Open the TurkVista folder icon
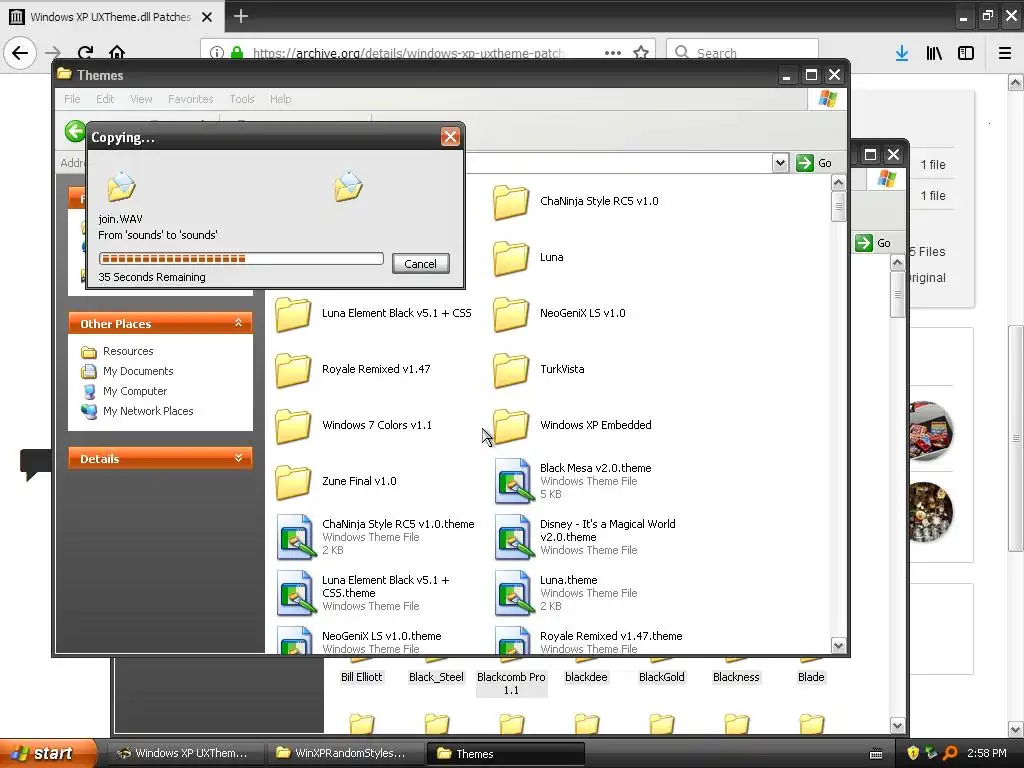Screen dimensions: 1024x768 point(511,370)
